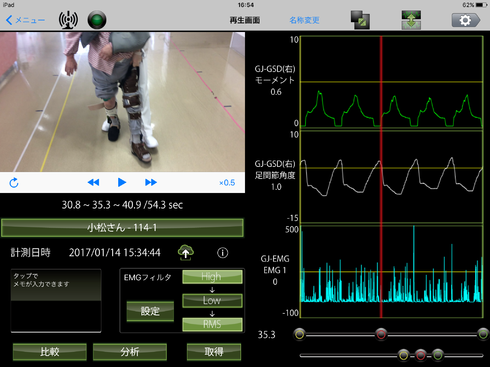Image resolution: width=490 pixels, height=367 pixels.
Task: Open 名称変更 rename option
Action: pyautogui.click(x=304, y=20)
